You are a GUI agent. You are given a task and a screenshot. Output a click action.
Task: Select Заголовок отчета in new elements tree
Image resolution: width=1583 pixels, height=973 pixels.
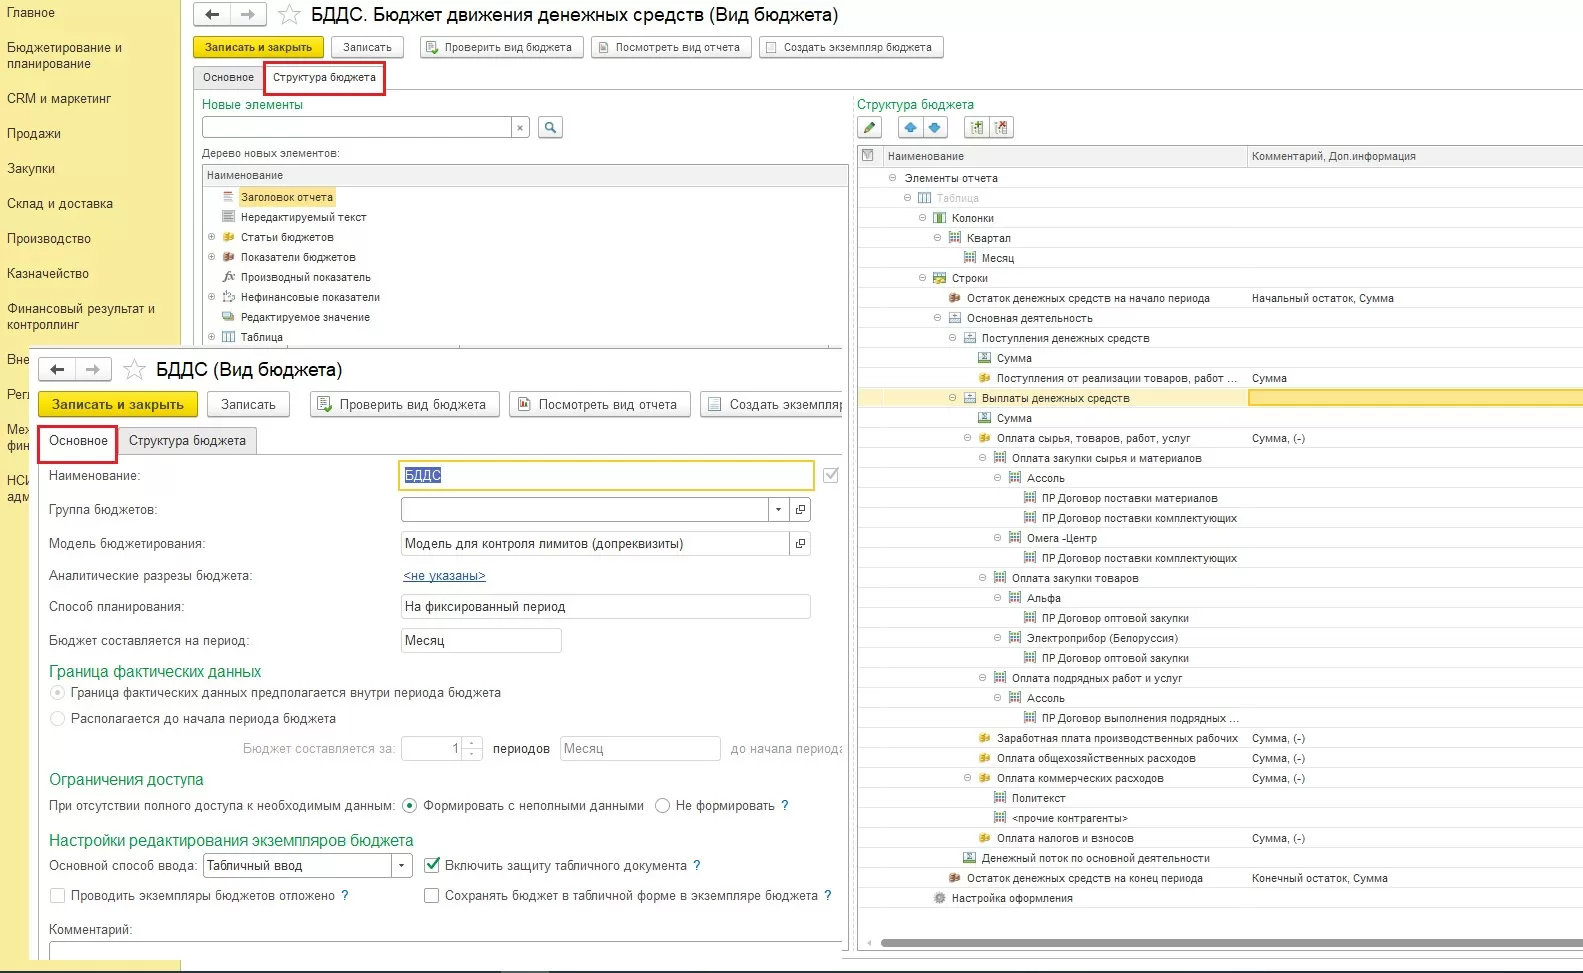[287, 197]
